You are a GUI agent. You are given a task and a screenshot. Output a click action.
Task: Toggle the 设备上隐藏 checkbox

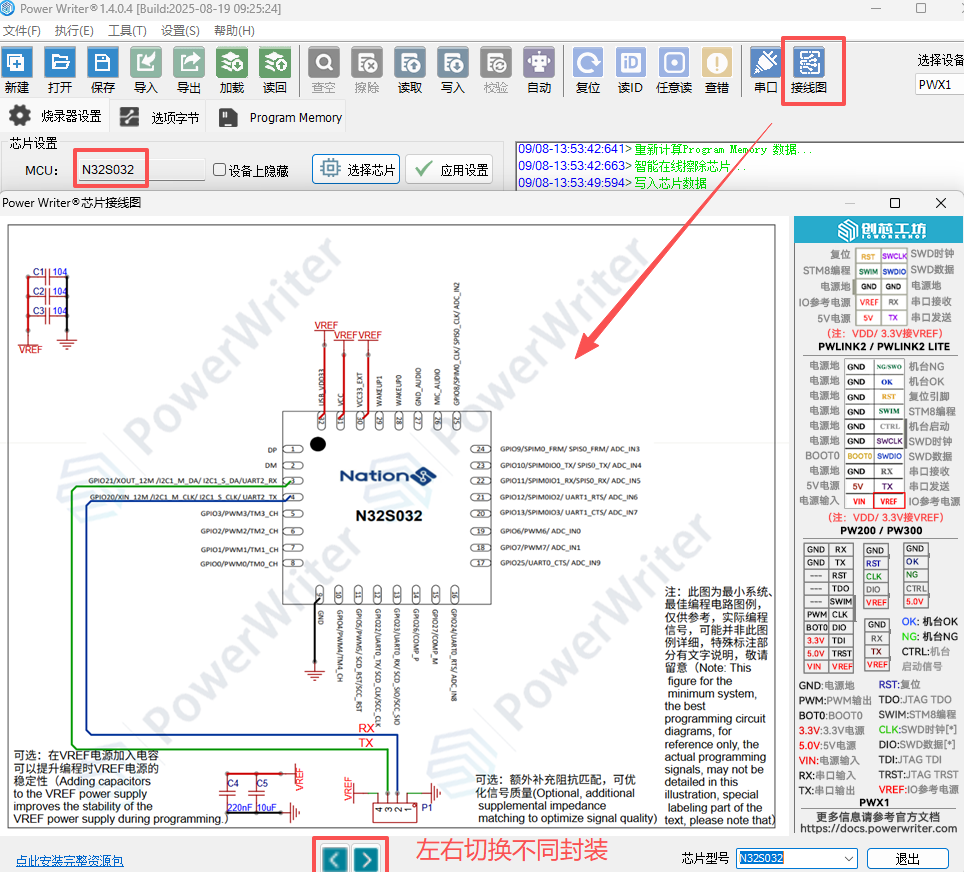pyautogui.click(x=219, y=170)
